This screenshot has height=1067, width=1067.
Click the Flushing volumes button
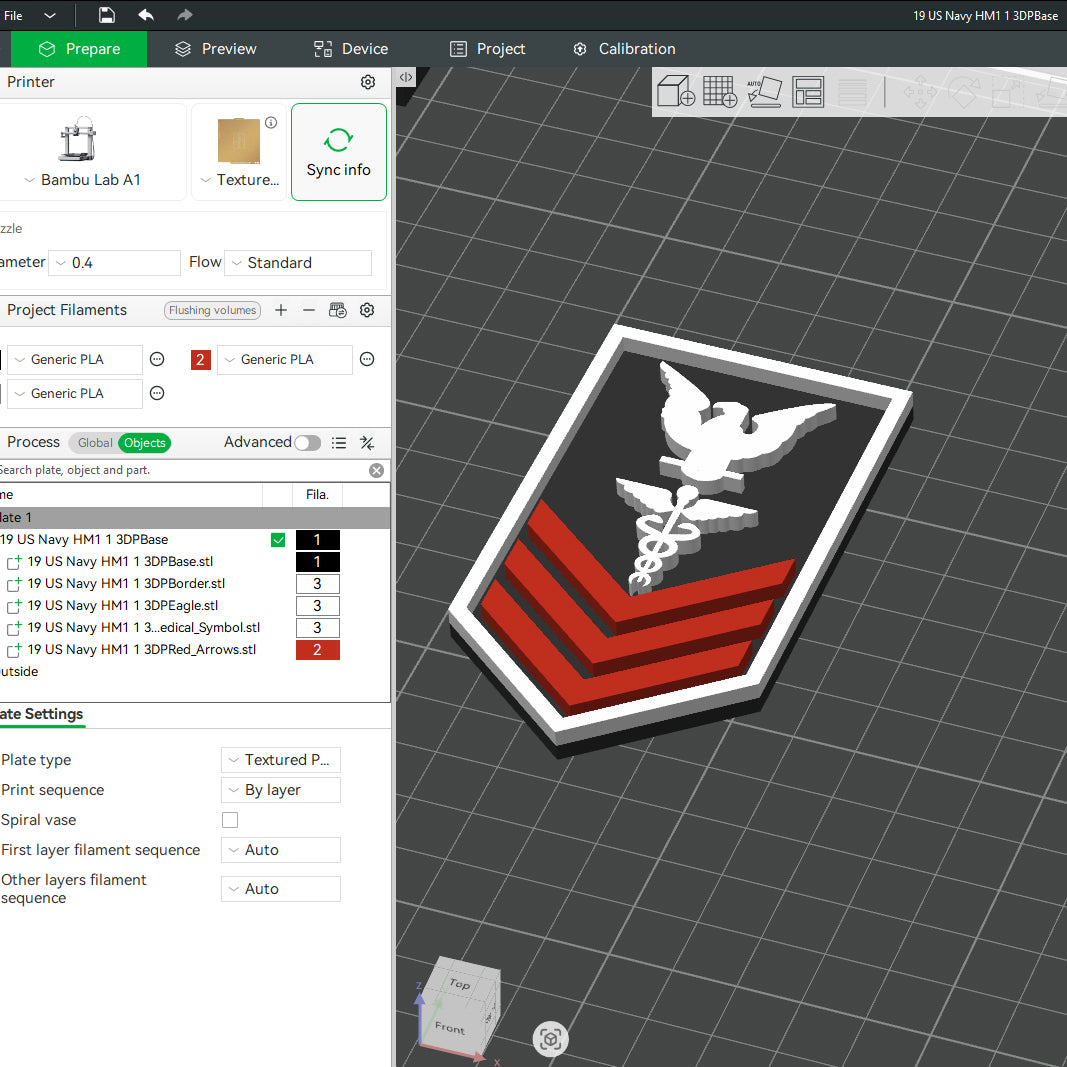click(x=212, y=310)
